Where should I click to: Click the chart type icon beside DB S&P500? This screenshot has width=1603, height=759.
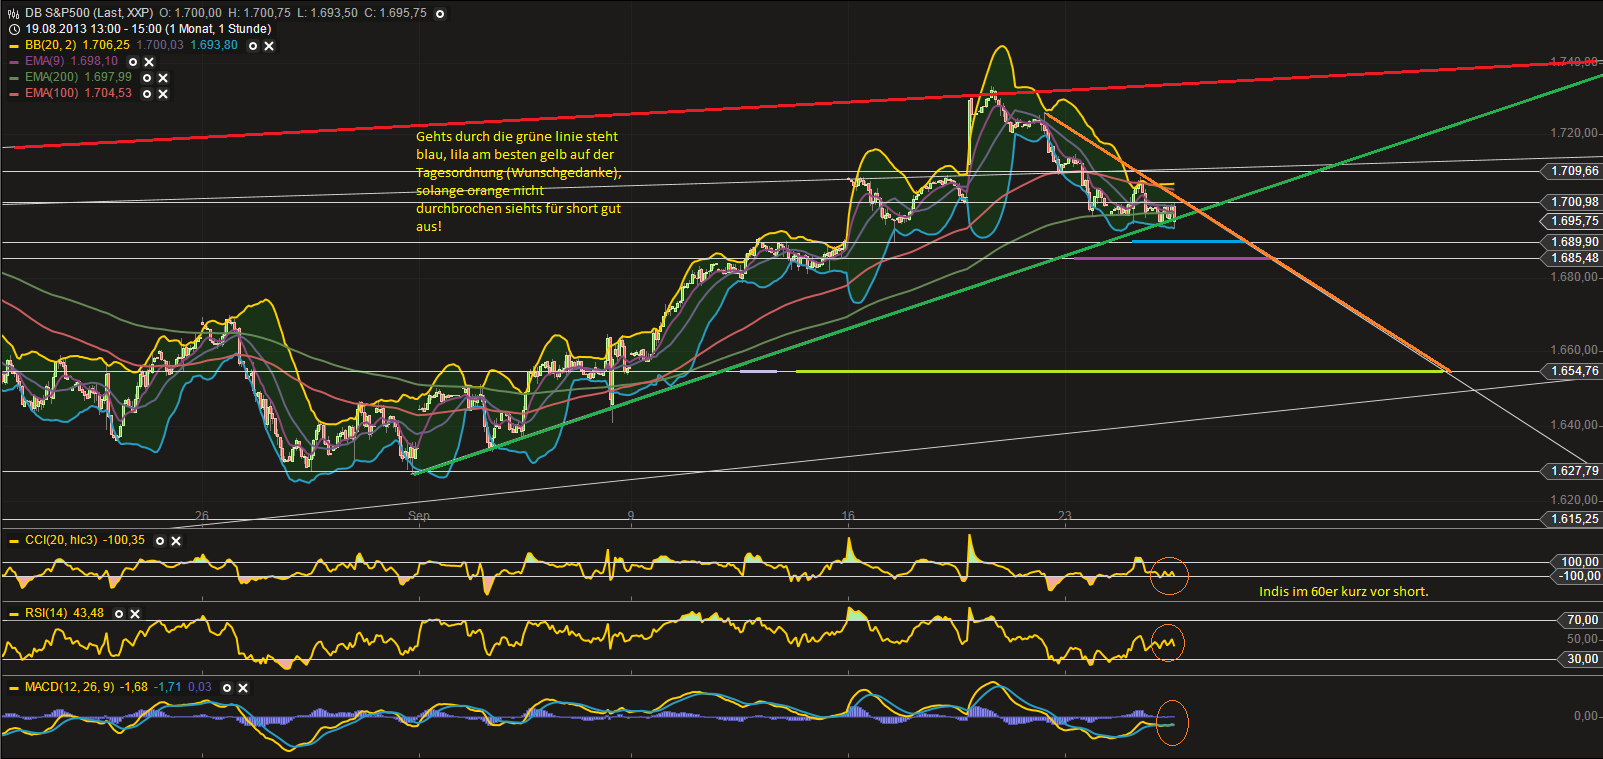(x=14, y=13)
